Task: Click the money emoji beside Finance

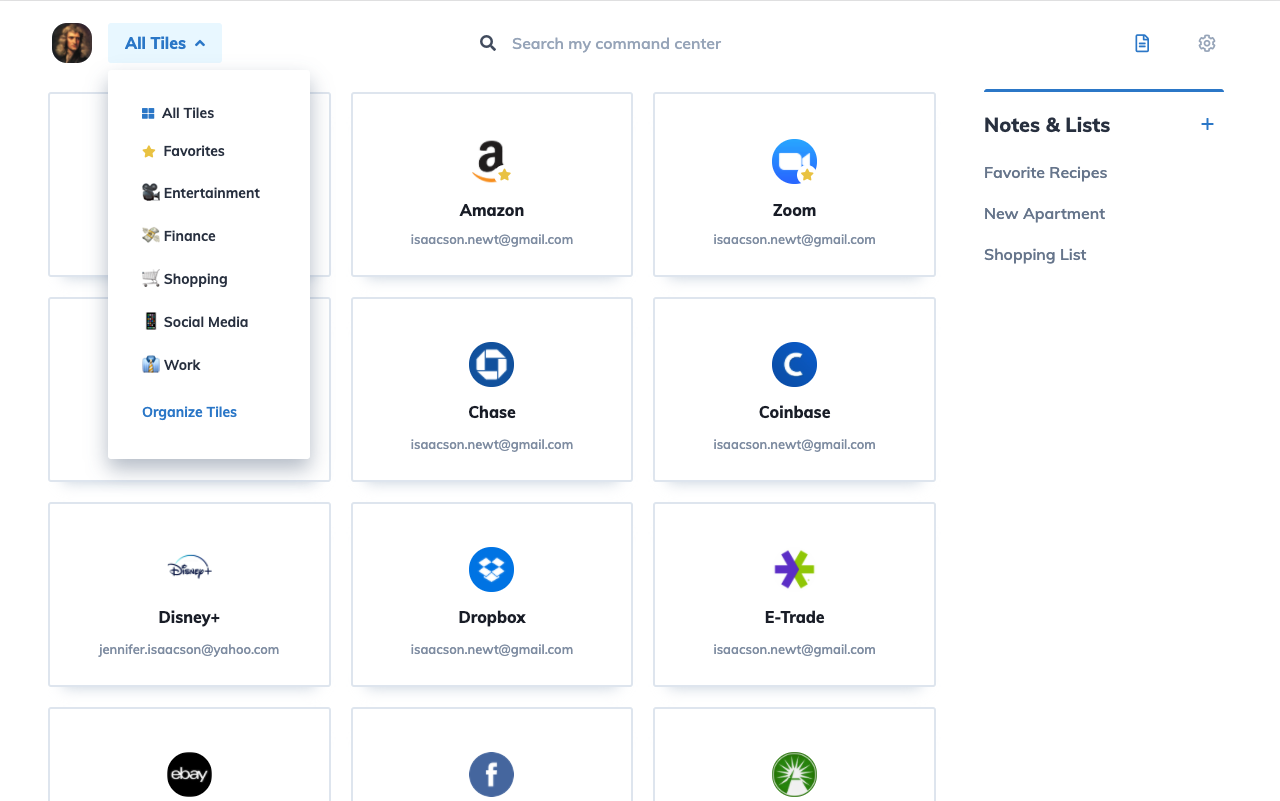Action: [x=151, y=235]
